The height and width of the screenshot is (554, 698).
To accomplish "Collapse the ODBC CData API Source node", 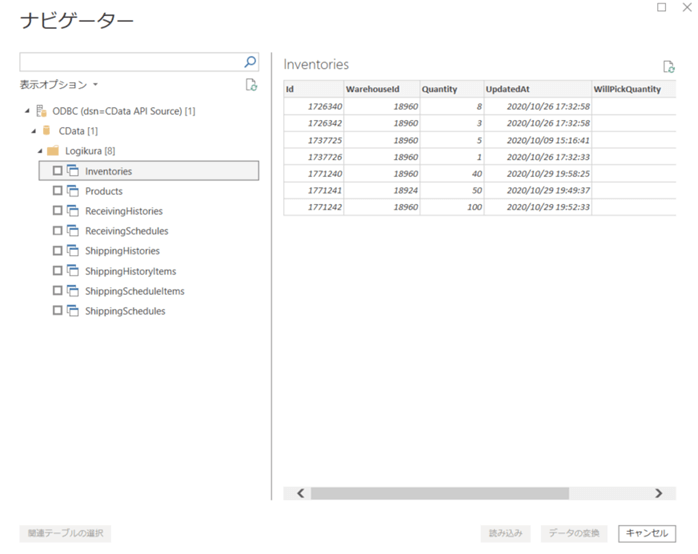I will pyautogui.click(x=27, y=111).
